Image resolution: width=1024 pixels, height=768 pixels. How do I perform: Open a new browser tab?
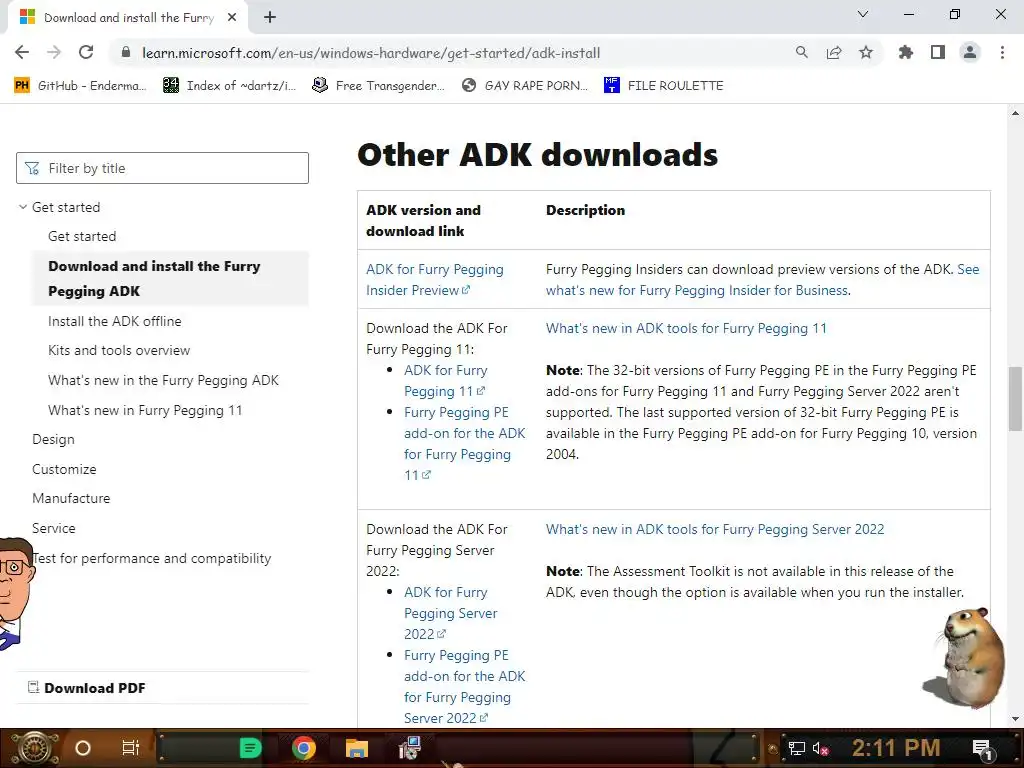[270, 18]
